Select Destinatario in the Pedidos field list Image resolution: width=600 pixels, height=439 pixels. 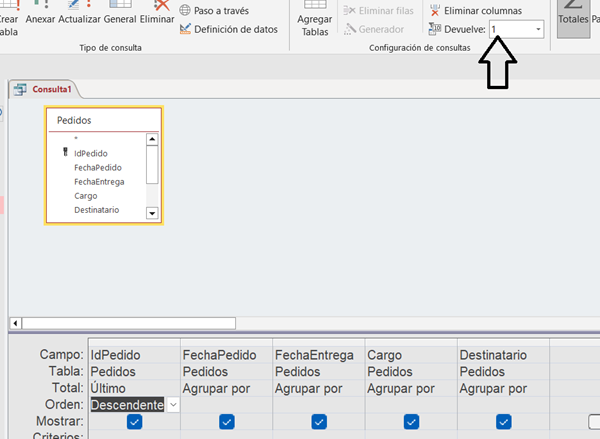coord(97,210)
